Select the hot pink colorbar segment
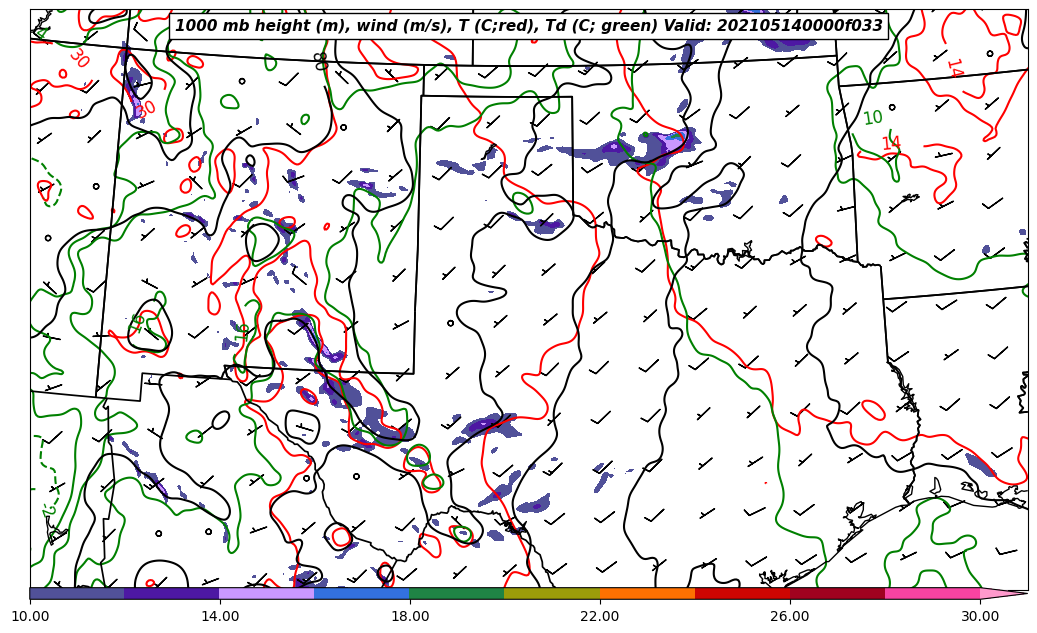 point(932,593)
